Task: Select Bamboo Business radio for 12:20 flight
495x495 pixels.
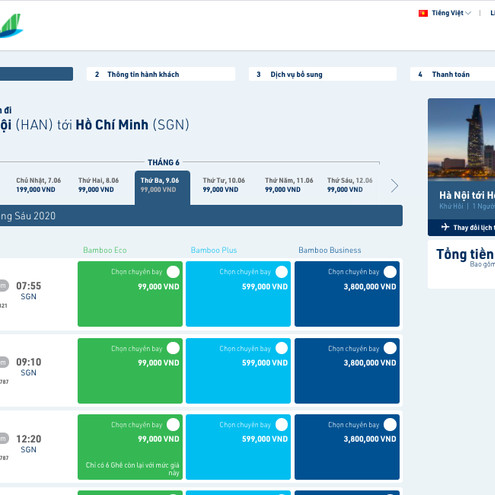Action: click(x=390, y=425)
